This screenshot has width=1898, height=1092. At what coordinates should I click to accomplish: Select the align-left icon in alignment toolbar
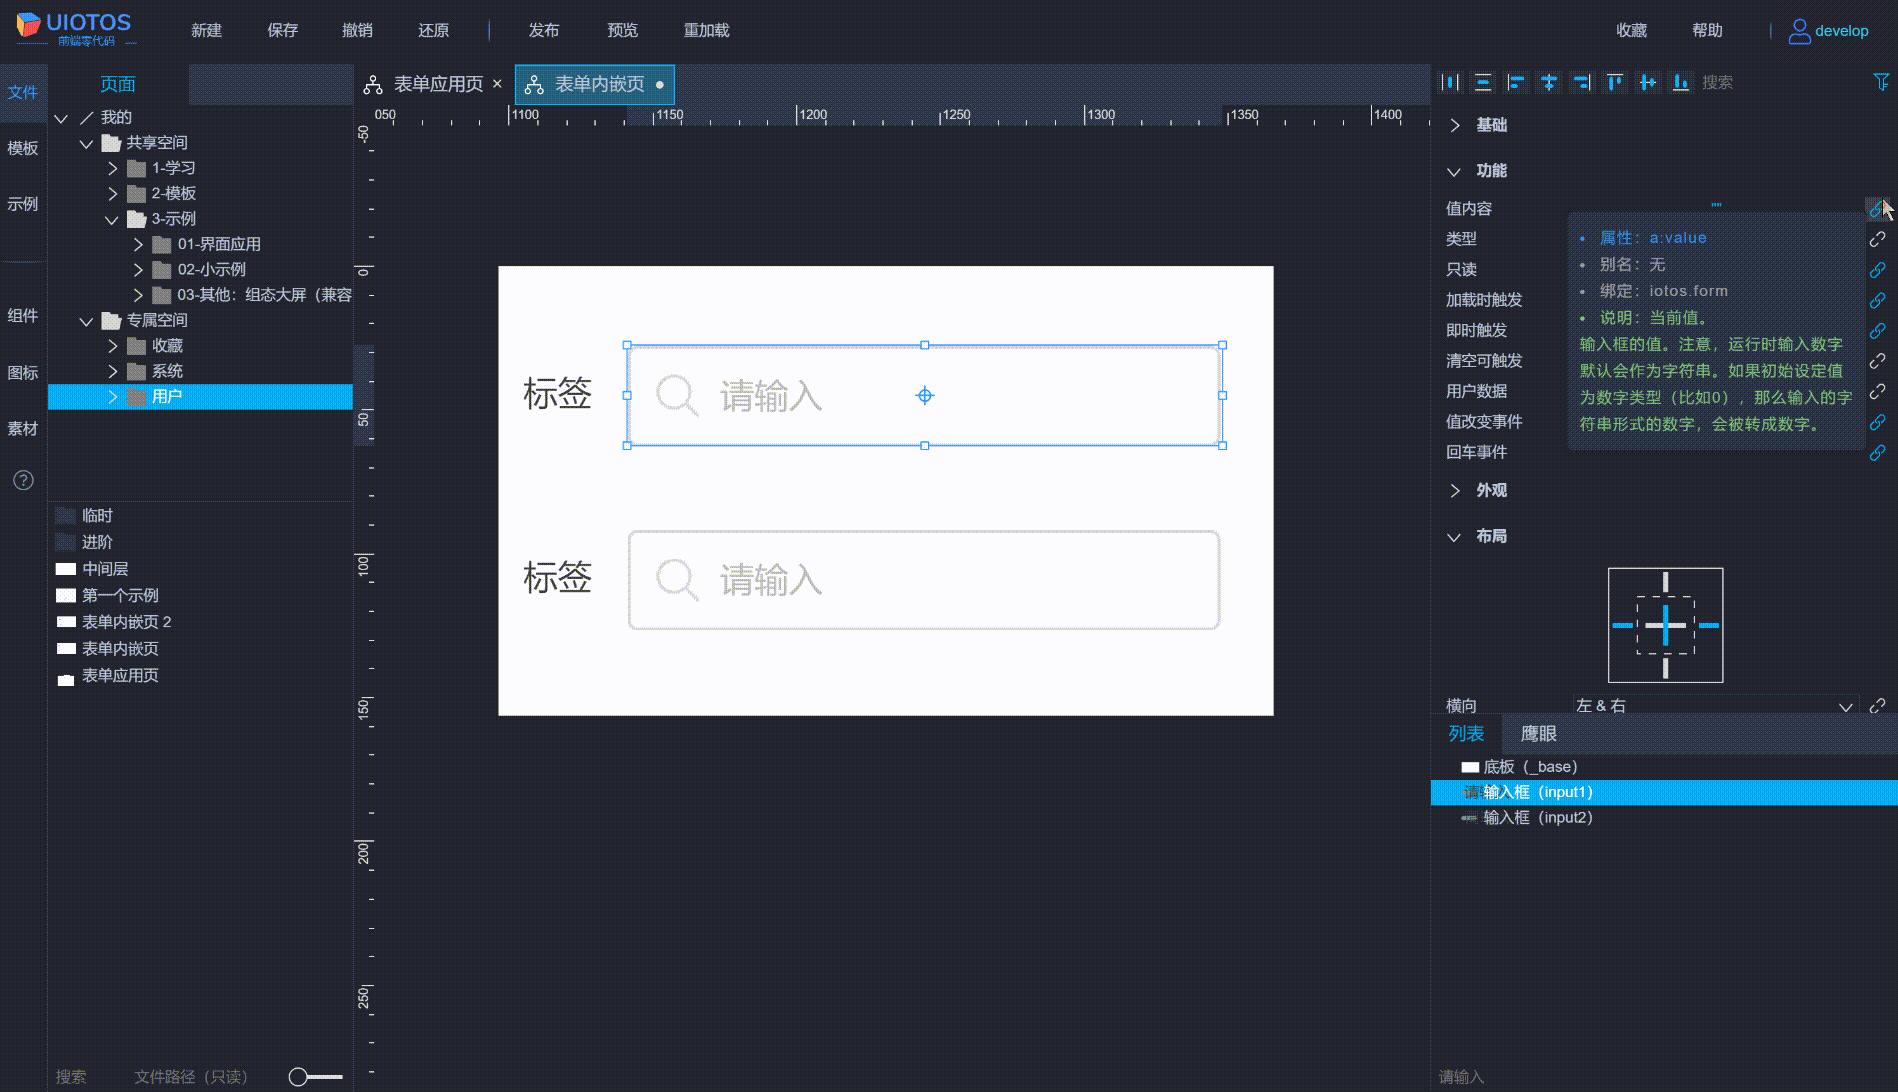click(x=1516, y=82)
